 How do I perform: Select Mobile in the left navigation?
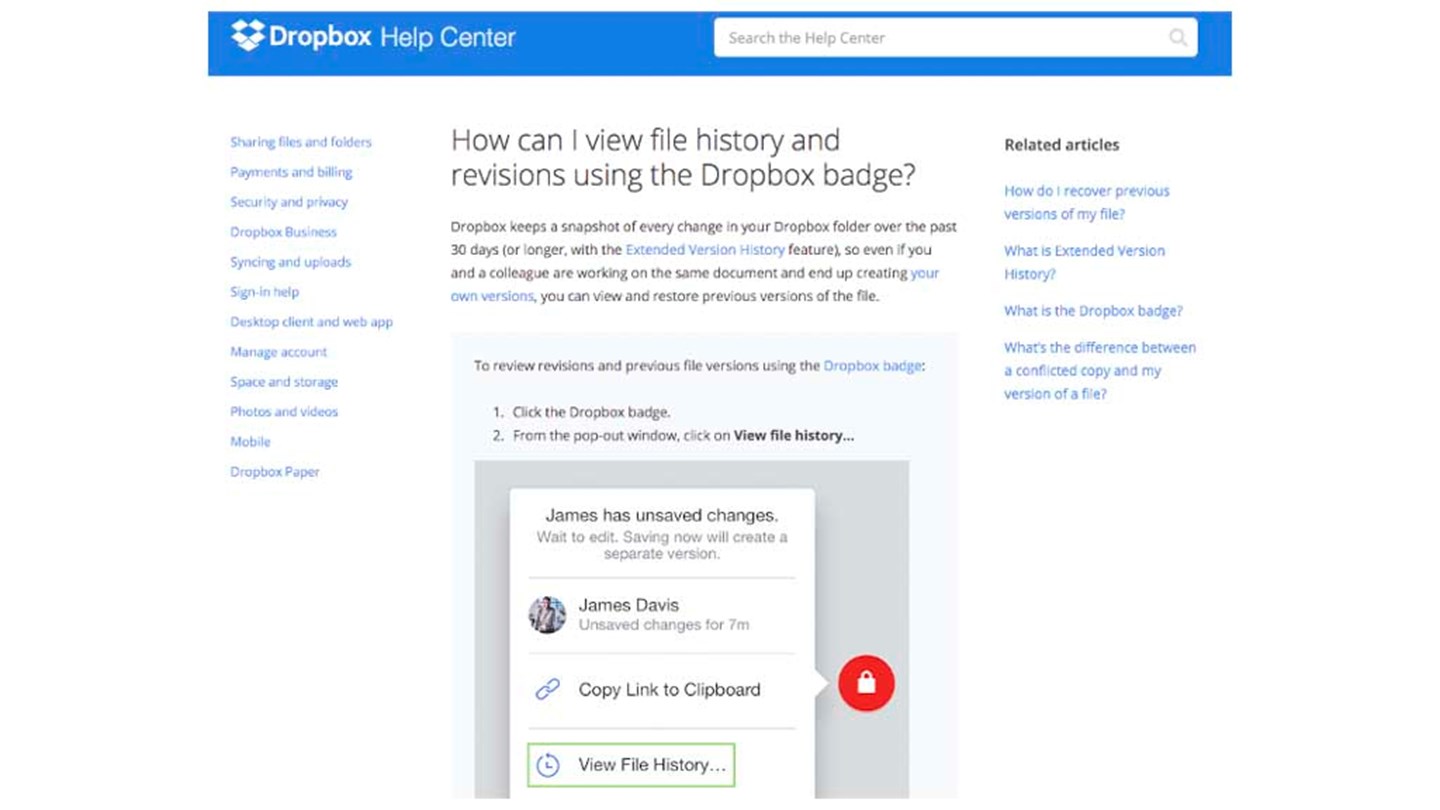(x=250, y=441)
